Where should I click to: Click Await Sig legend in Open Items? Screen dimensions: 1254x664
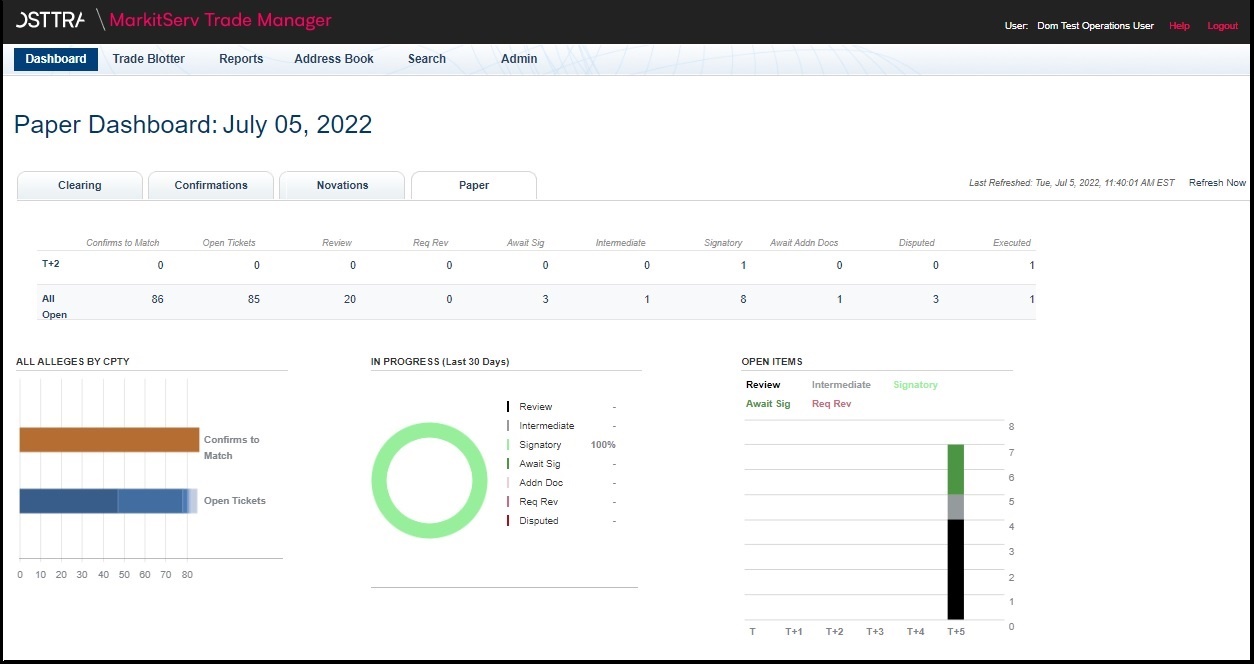768,404
